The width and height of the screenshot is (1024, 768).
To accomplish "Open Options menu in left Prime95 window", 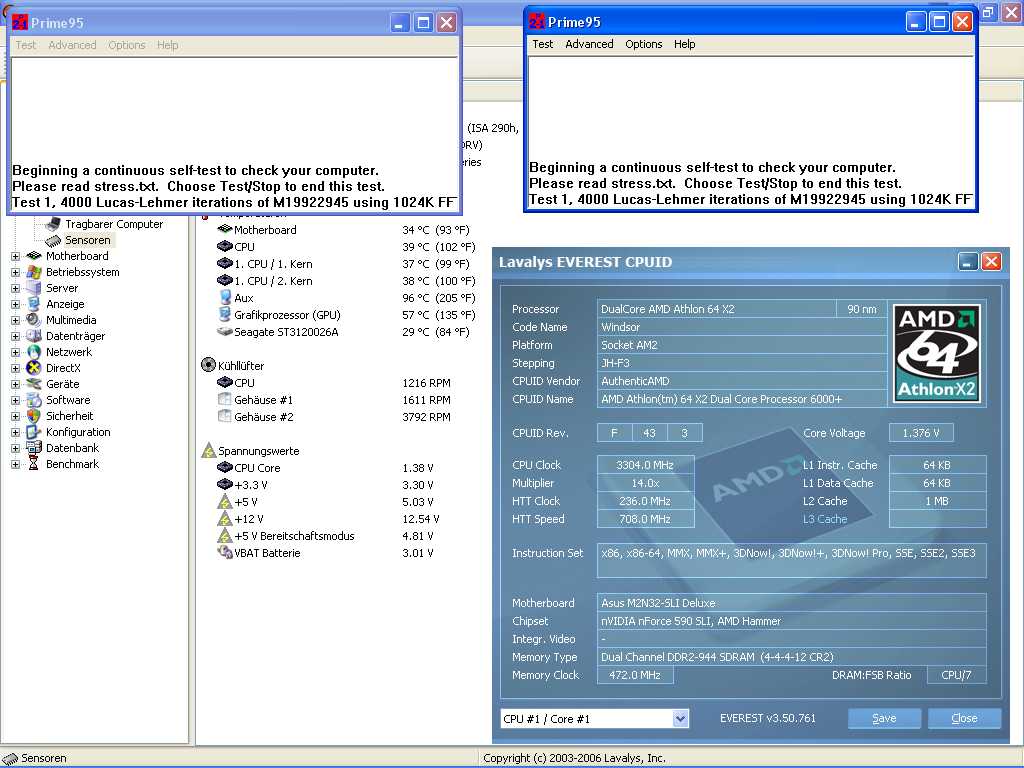I will (127, 45).
